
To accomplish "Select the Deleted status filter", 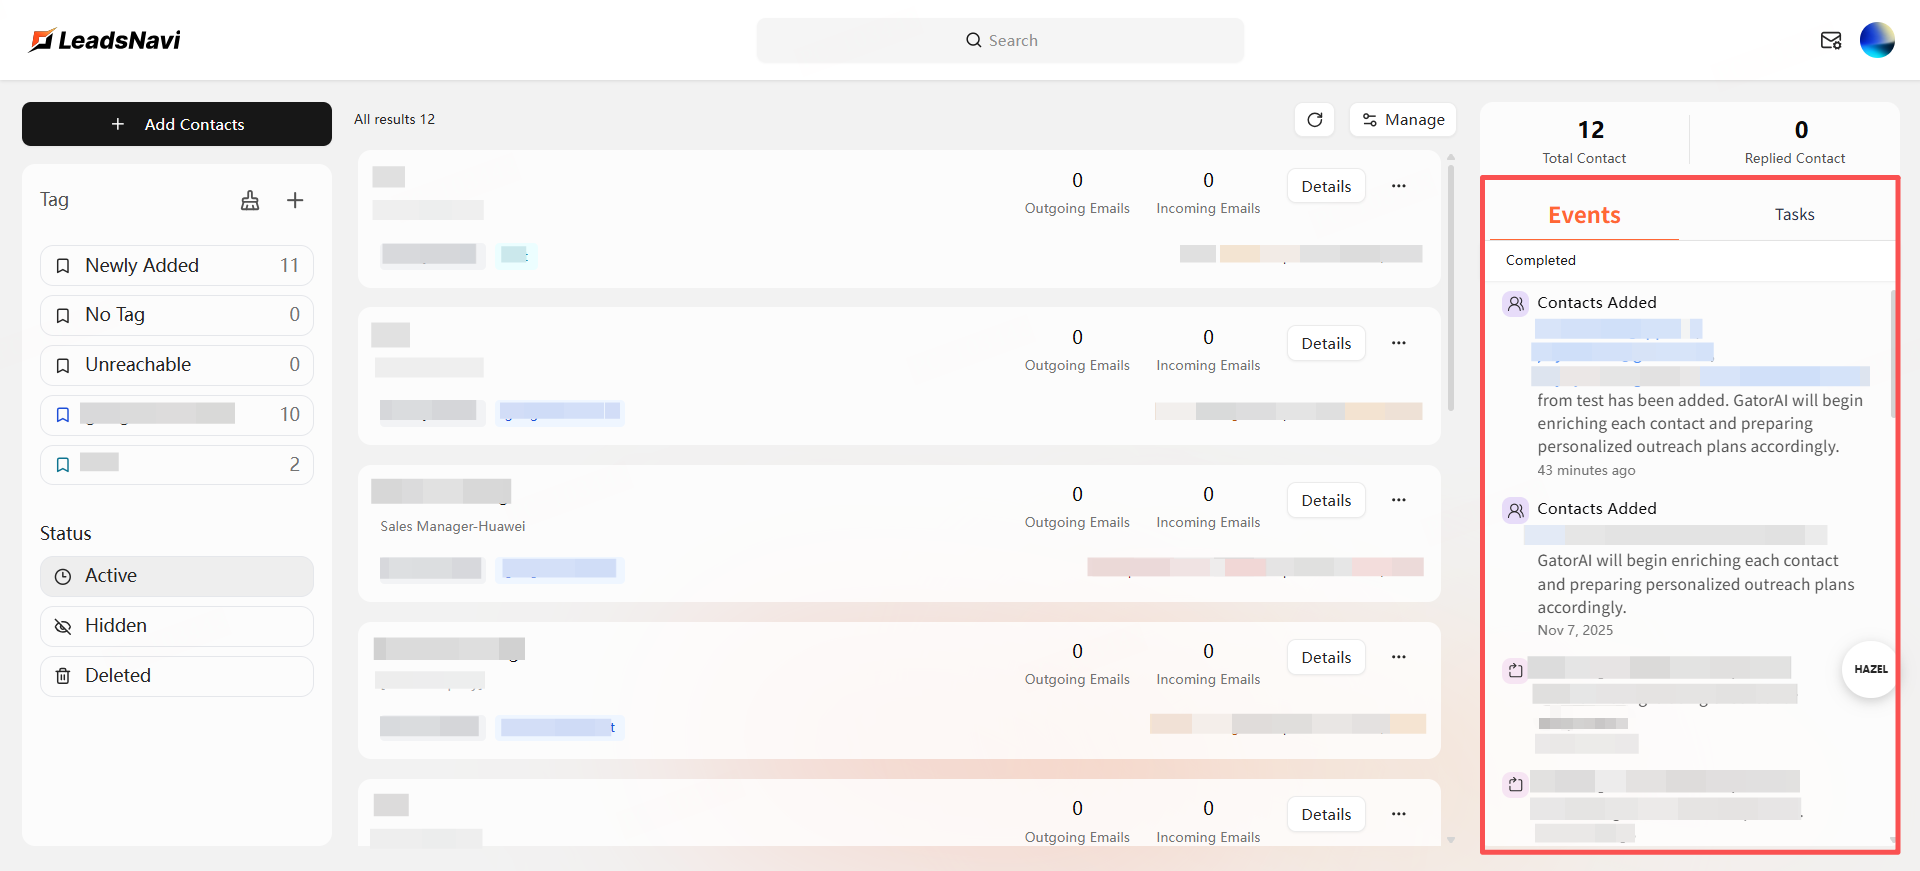I will point(177,676).
